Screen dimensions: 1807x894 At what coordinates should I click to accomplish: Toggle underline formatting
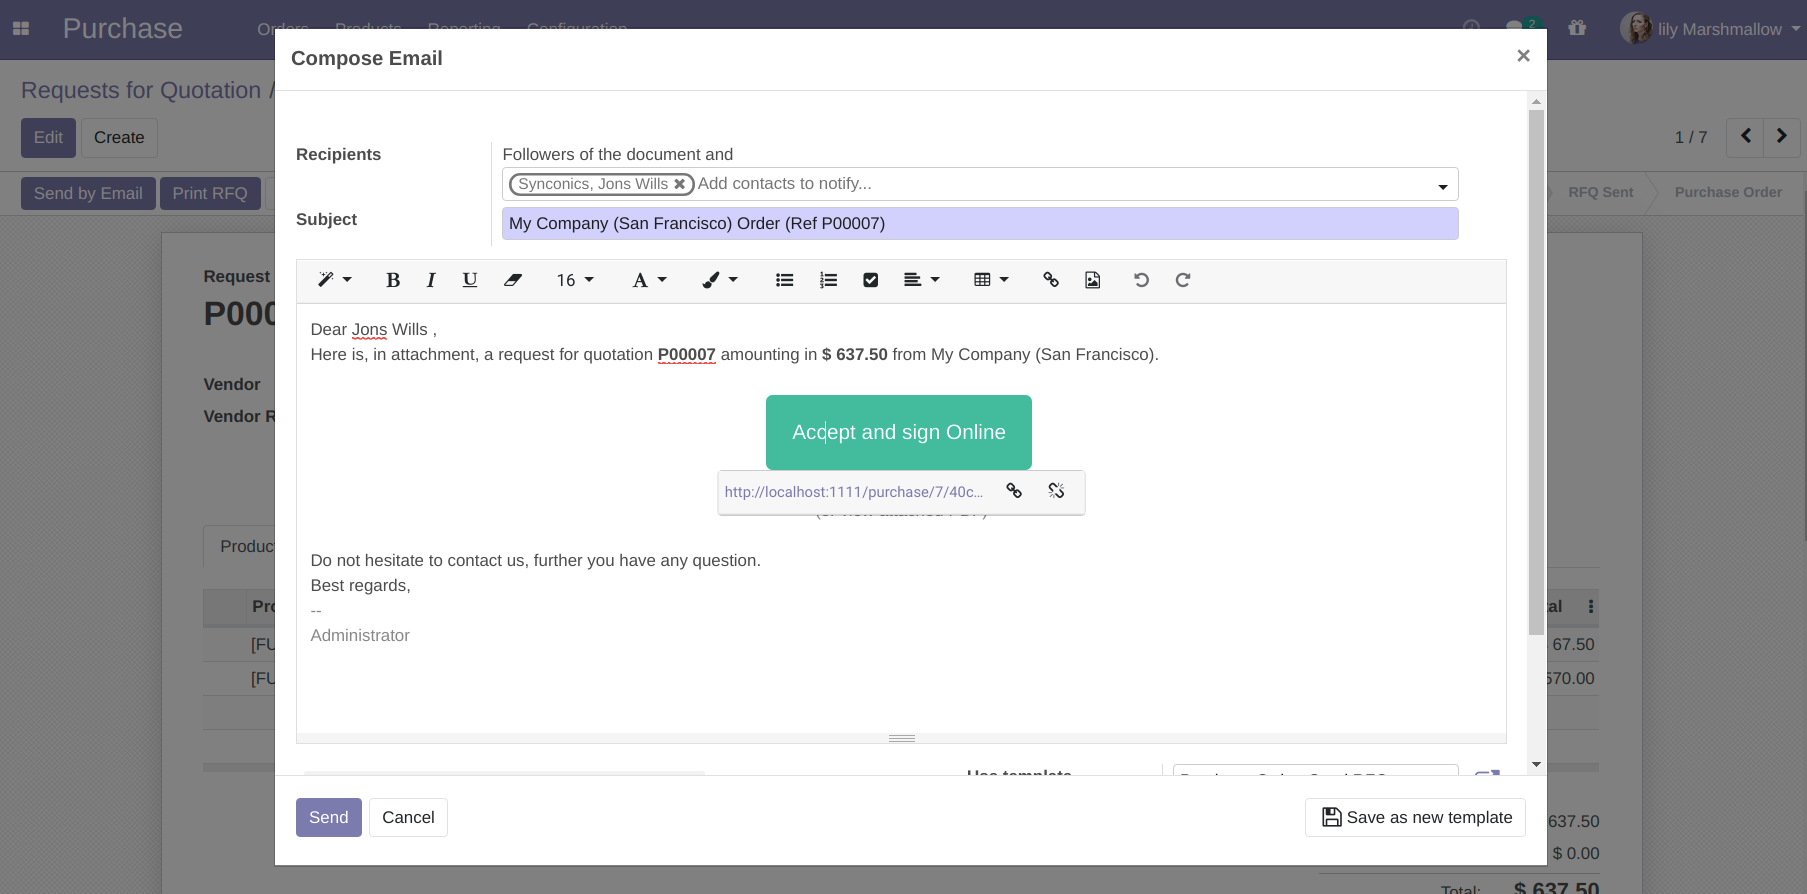[470, 280]
